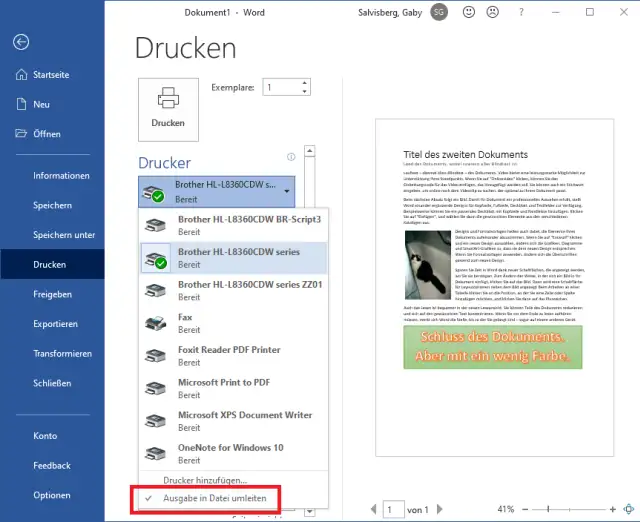Click the frowning face feedback icon
Screen dimensions: 640x522
[493, 12]
